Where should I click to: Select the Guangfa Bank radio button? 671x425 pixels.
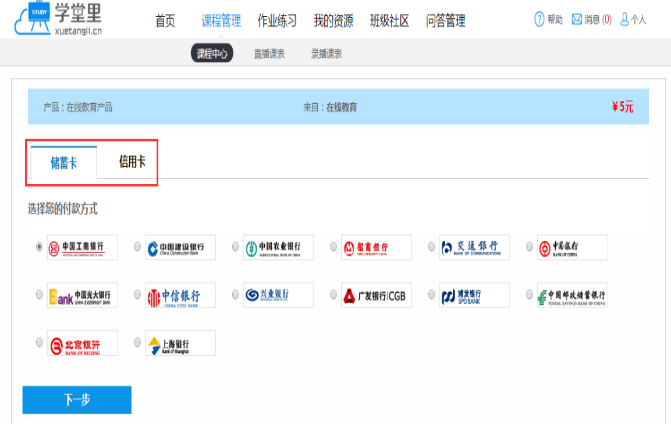click(x=333, y=295)
